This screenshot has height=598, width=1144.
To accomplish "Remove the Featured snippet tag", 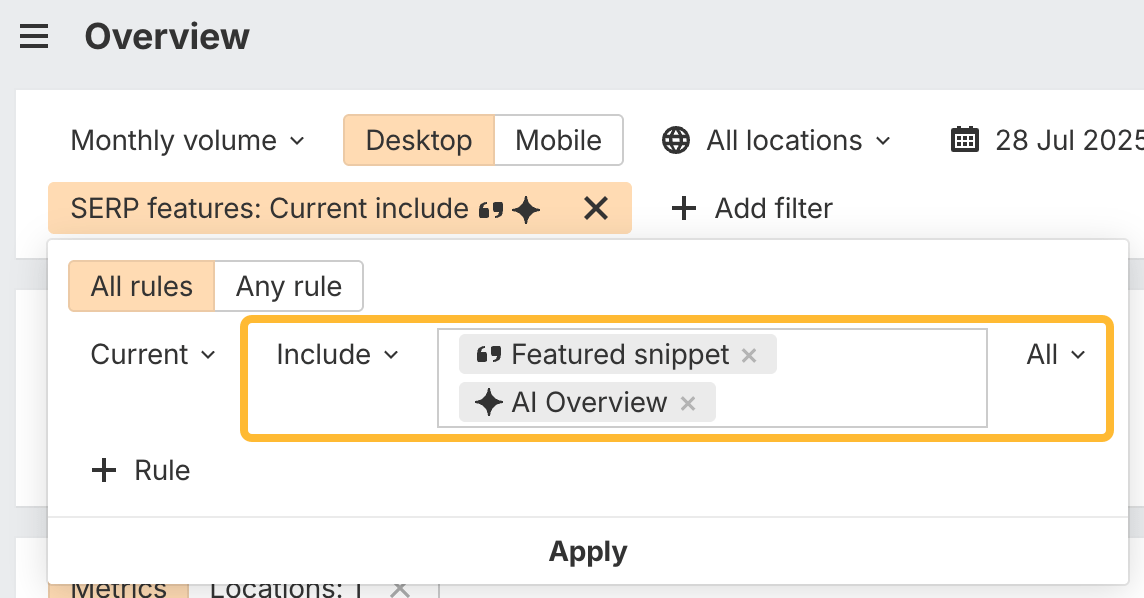I will tap(749, 355).
